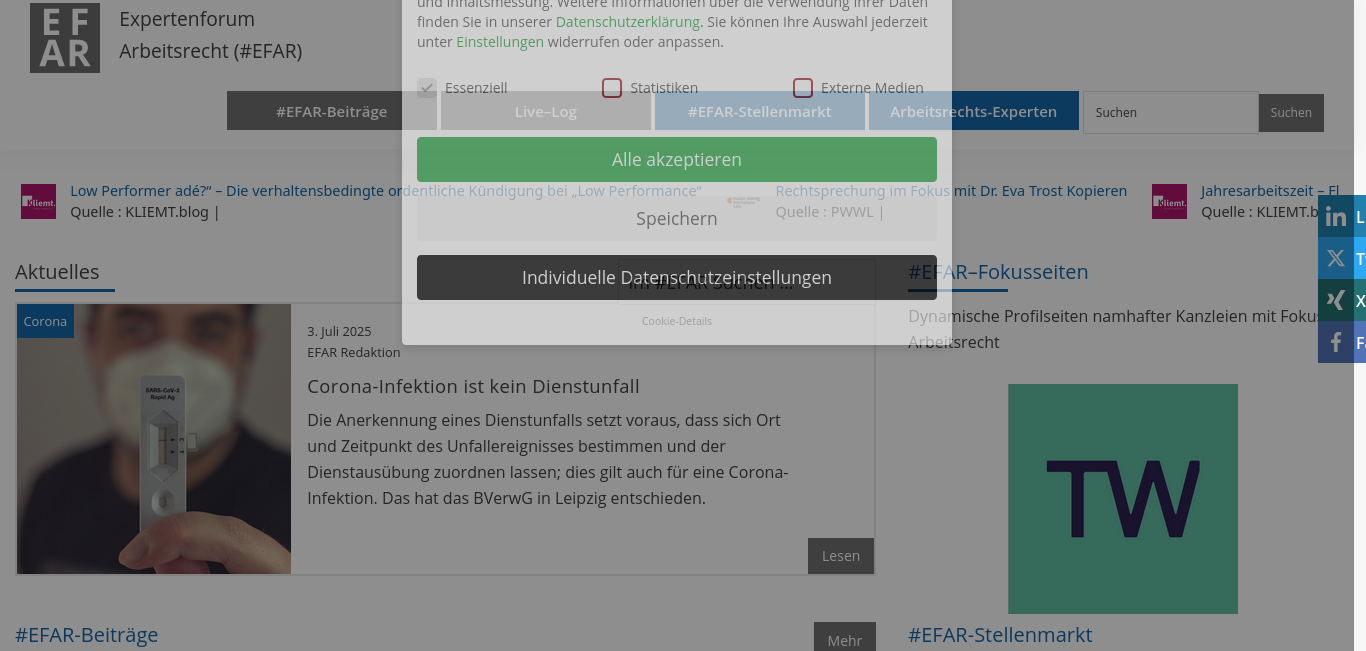Click the Aktuelles section heading
Image resolution: width=1366 pixels, height=651 pixels.
coord(57,272)
